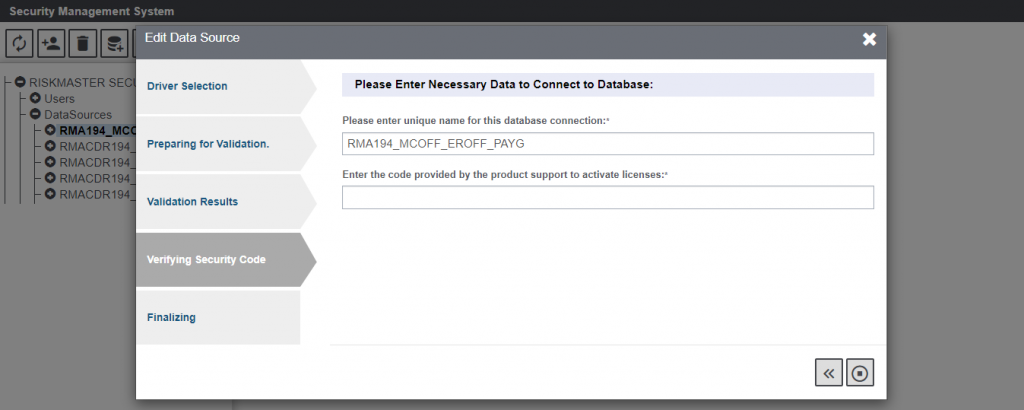This screenshot has width=1024, height=410.
Task: Collapse the DataSources tree node
Action: pyautogui.click(x=35, y=115)
